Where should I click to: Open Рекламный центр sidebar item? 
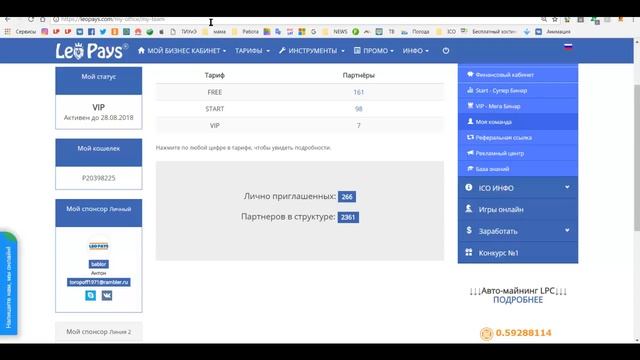(x=518, y=153)
